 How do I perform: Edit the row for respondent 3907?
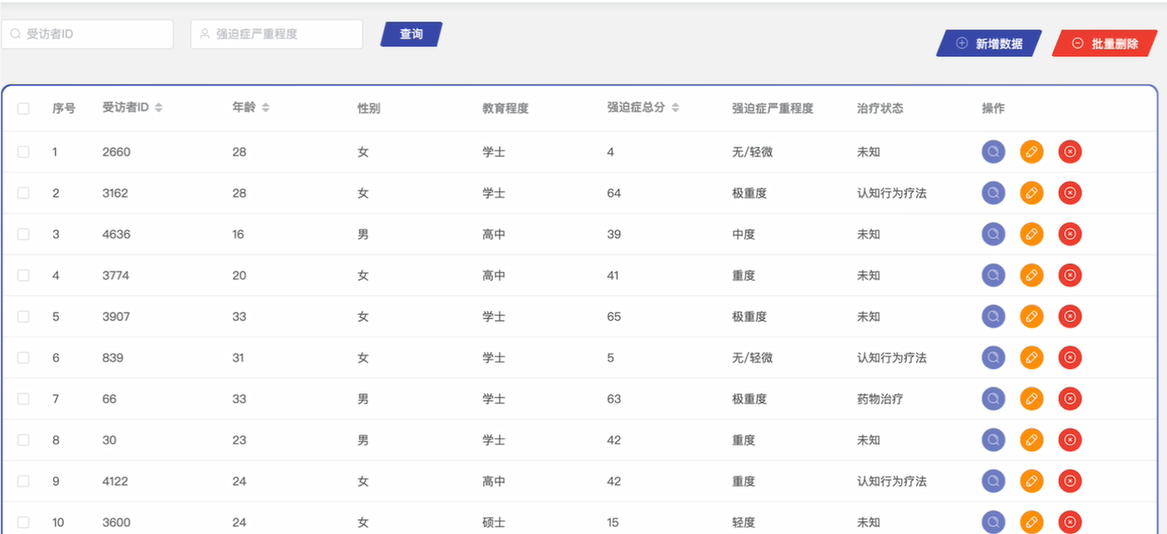tap(1032, 317)
